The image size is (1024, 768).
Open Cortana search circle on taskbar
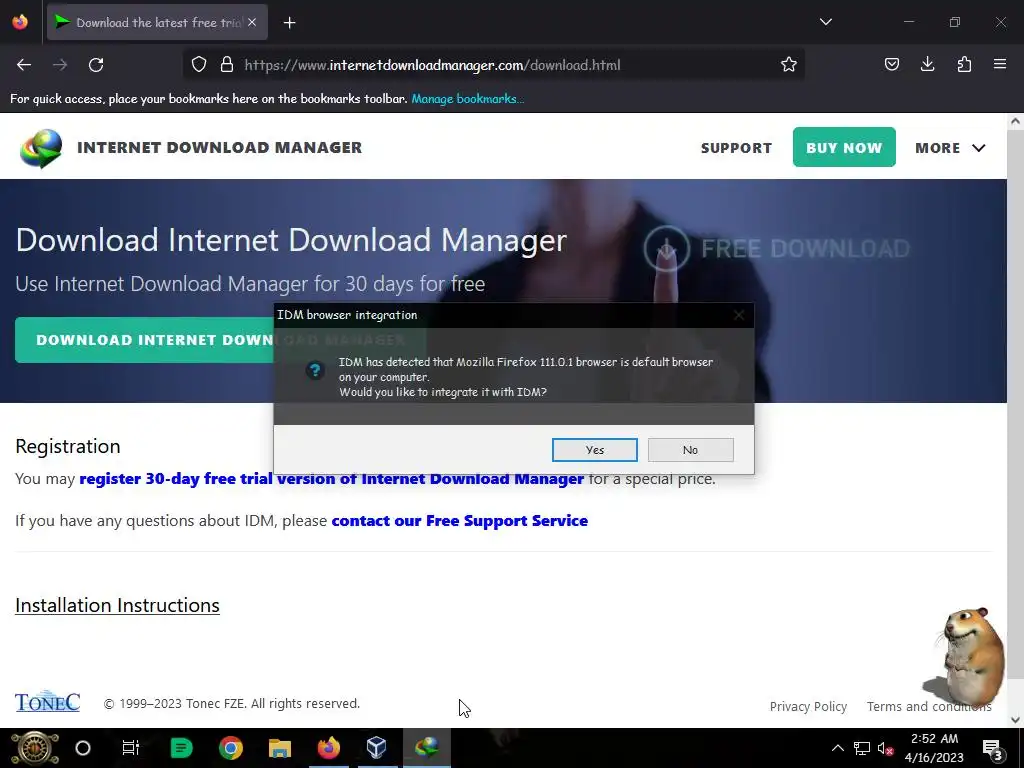click(x=83, y=748)
